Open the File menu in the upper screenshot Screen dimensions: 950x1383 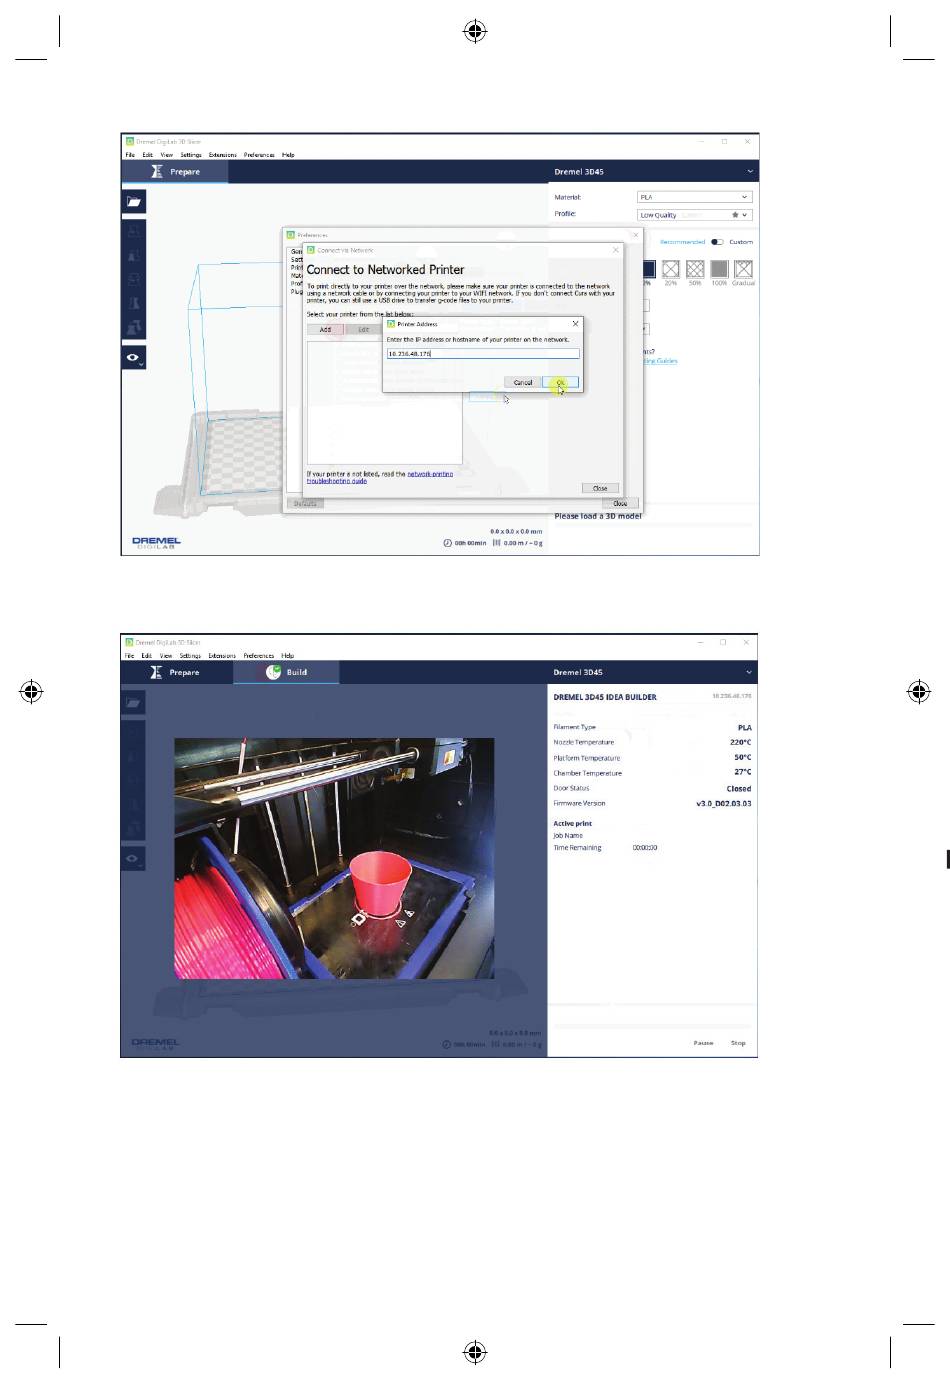click(x=130, y=155)
